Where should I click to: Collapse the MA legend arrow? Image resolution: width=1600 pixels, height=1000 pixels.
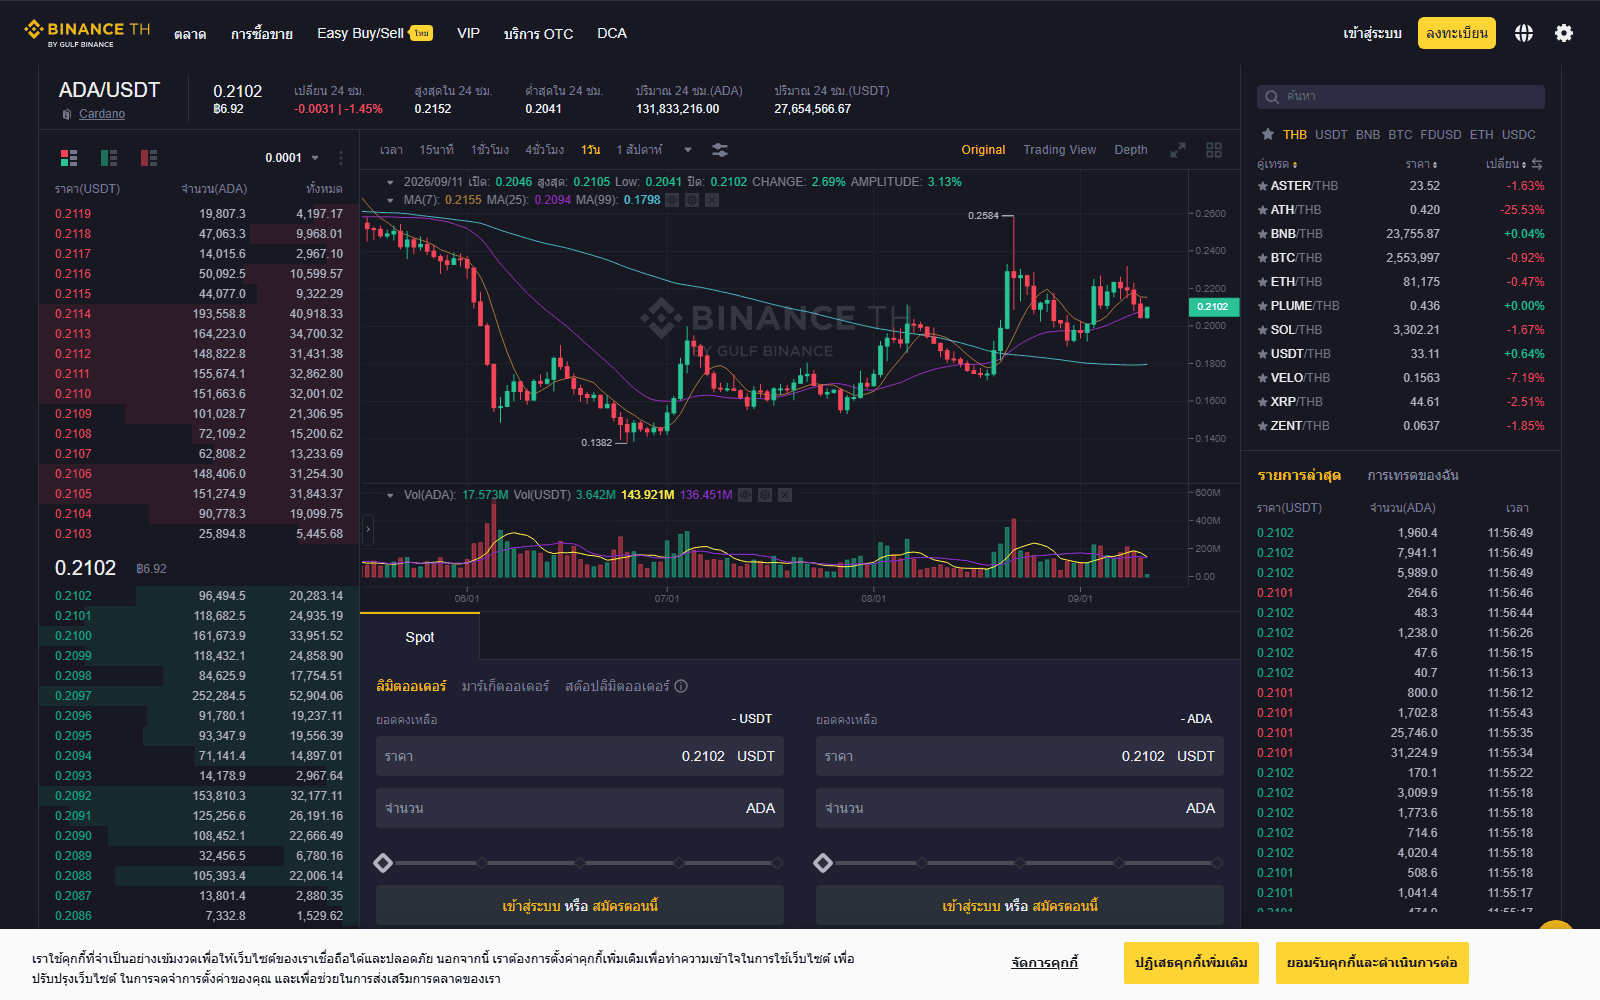click(x=390, y=200)
